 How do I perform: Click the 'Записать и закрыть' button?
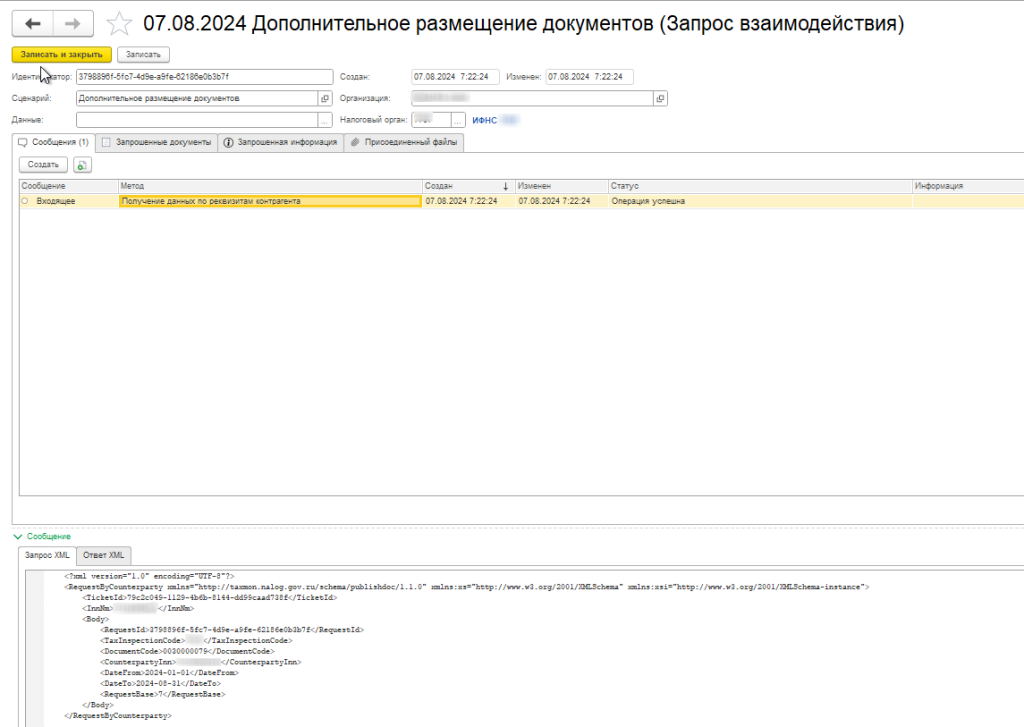pyautogui.click(x=61, y=54)
